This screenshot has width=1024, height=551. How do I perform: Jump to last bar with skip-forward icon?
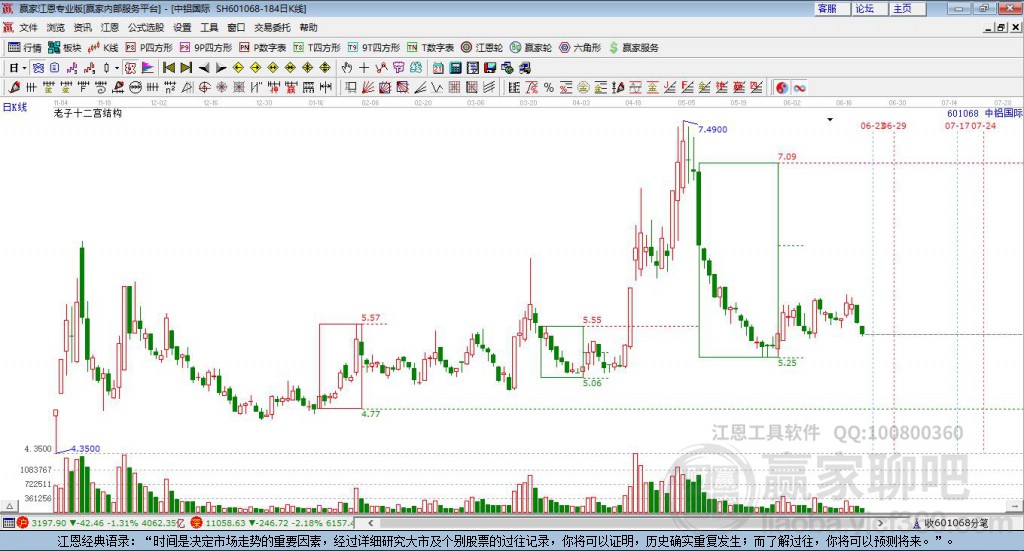click(x=186, y=68)
